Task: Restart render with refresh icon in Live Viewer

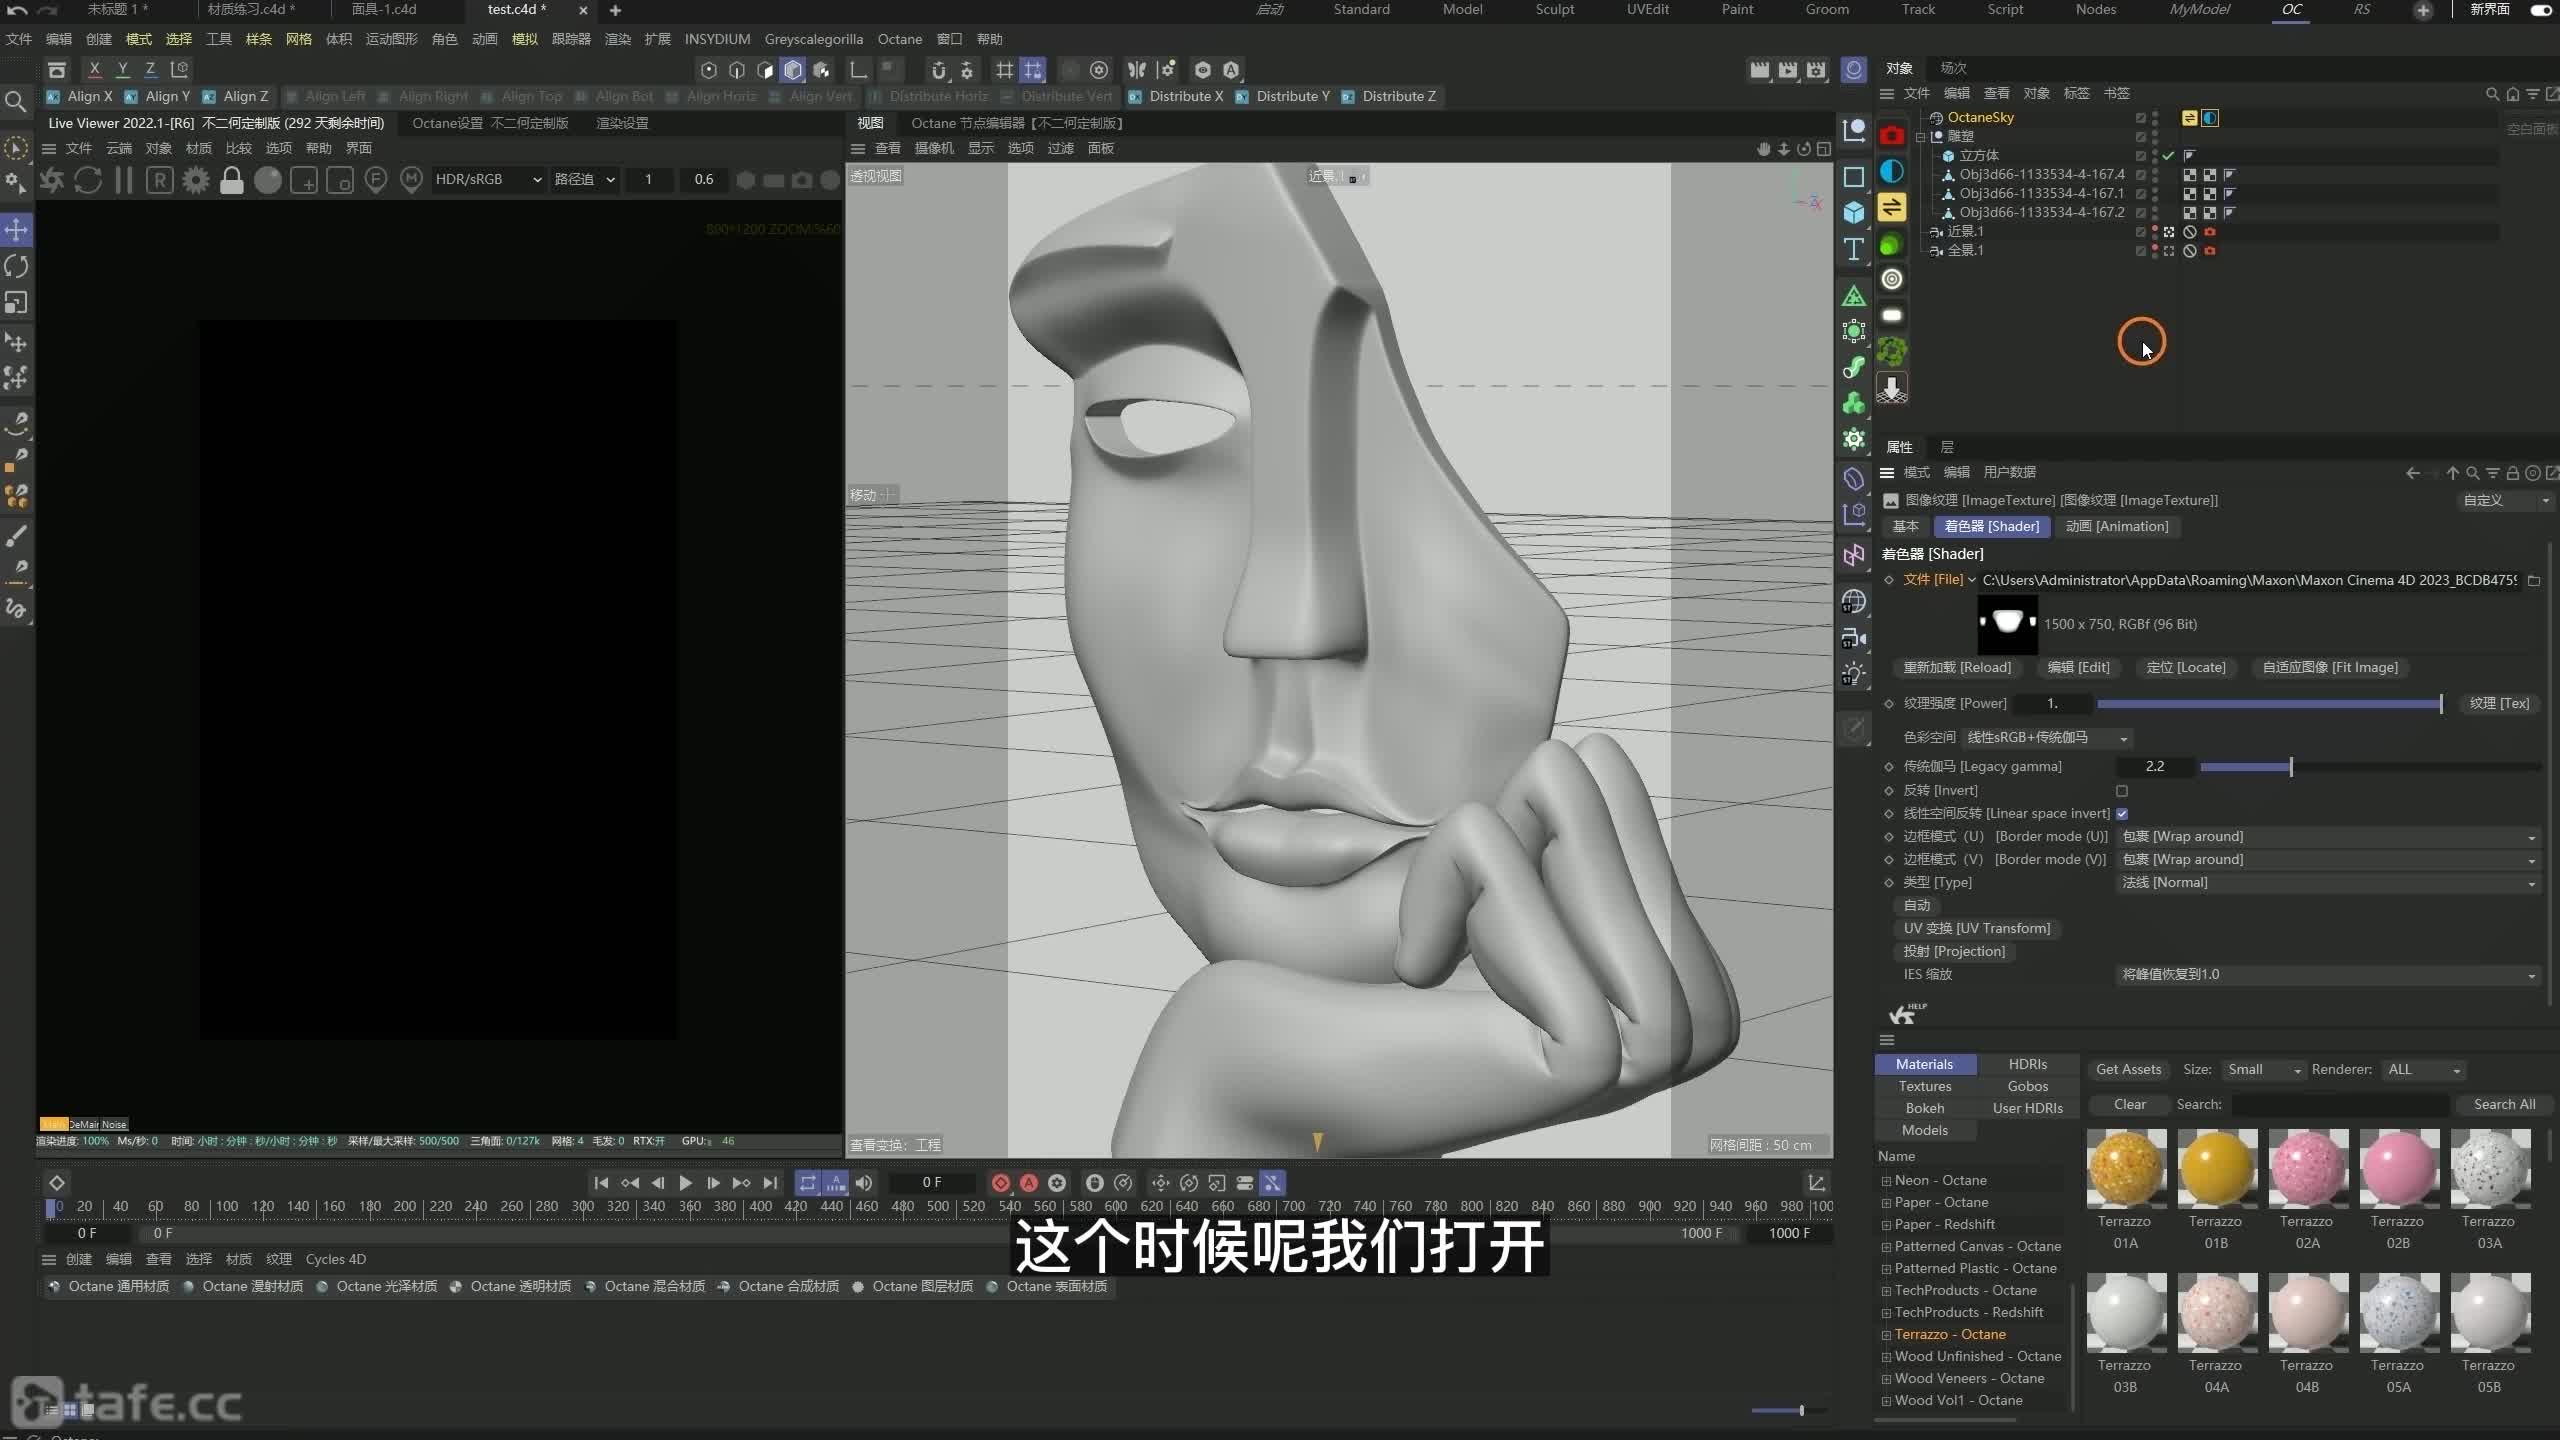Action: (88, 180)
